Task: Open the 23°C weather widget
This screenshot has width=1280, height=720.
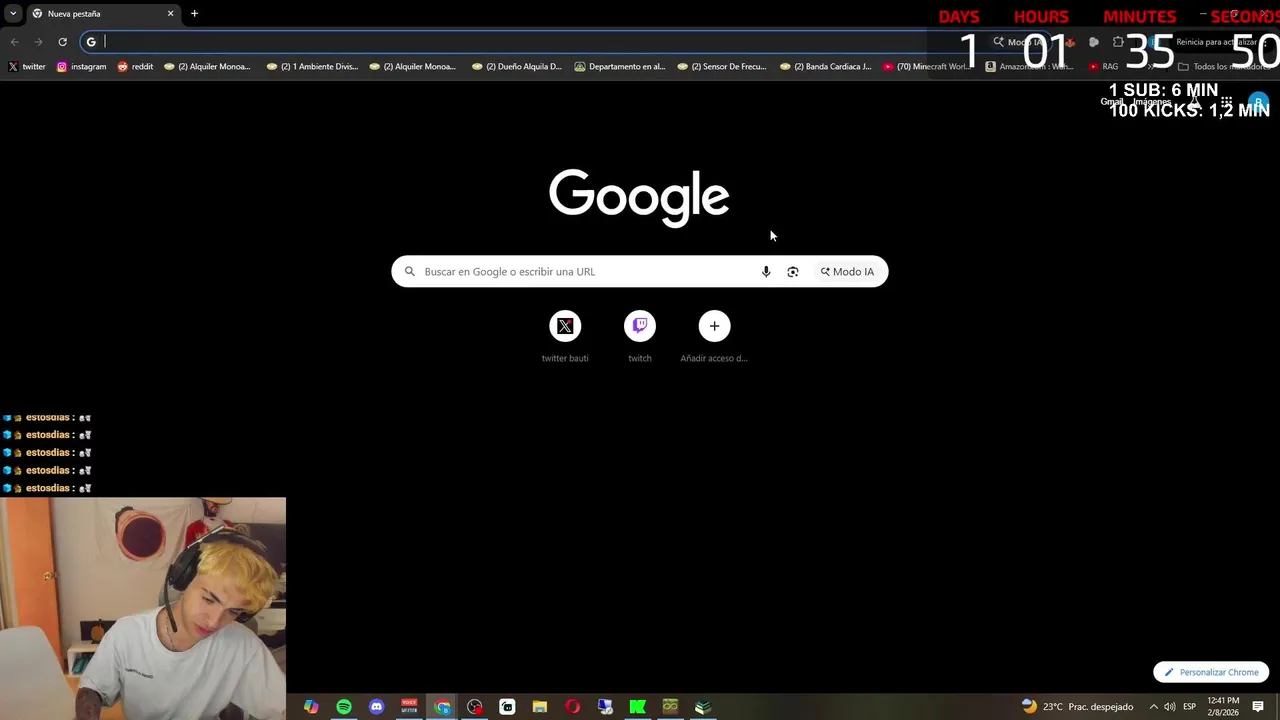Action: pos(1077,707)
